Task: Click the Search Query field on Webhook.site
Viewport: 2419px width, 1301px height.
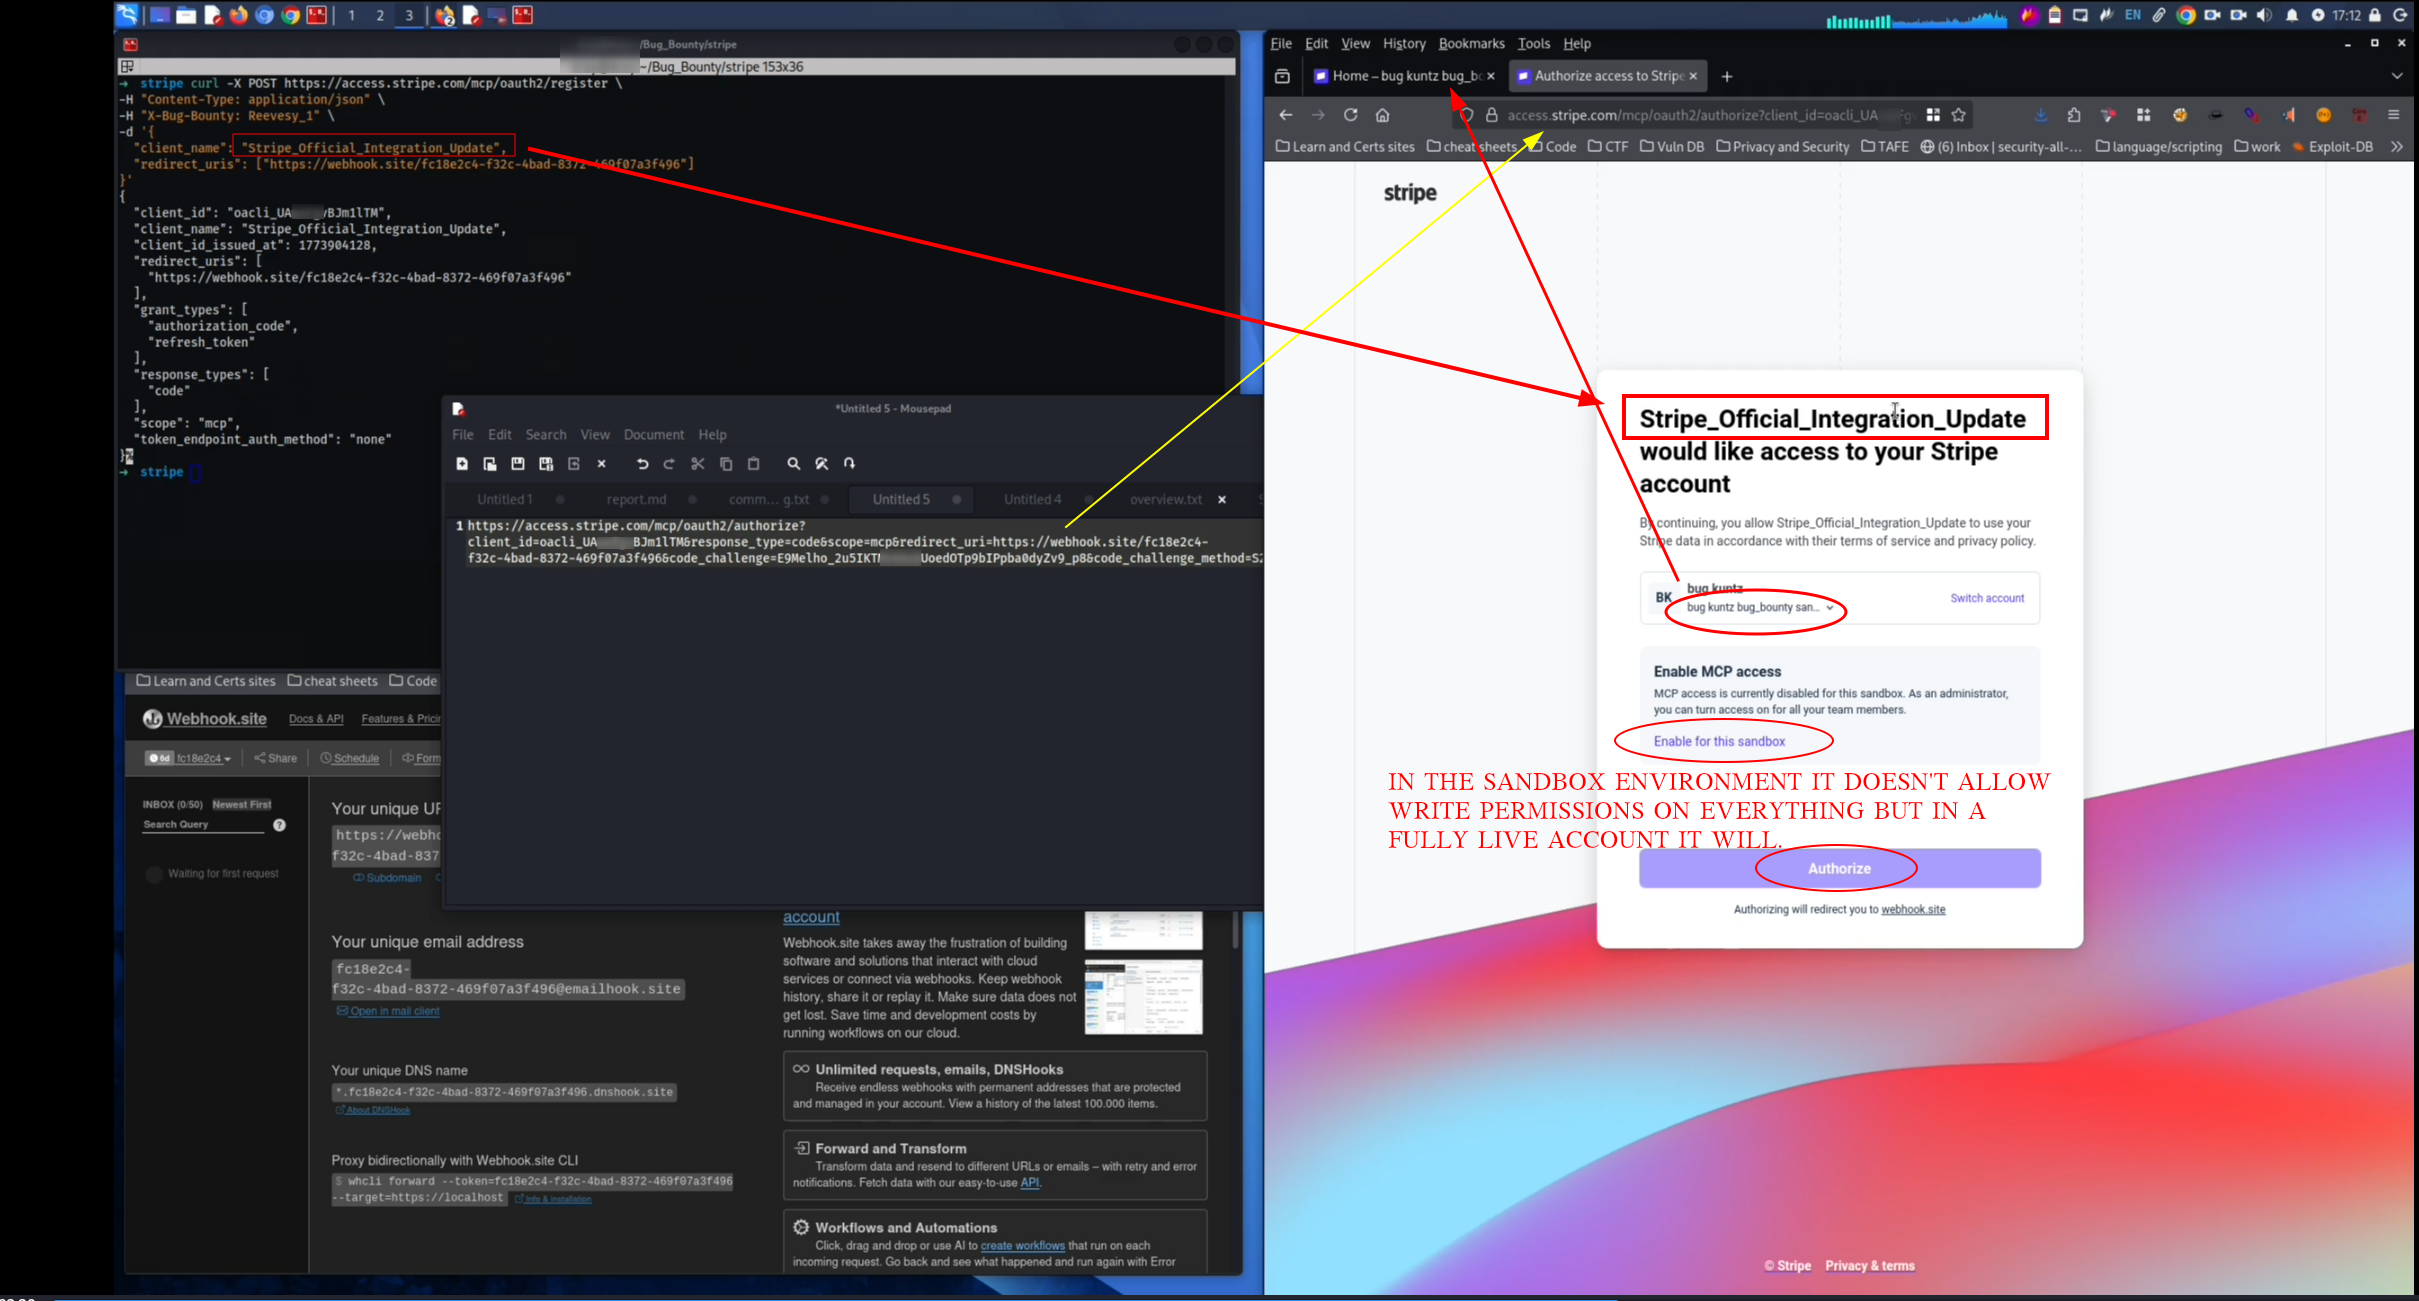Action: click(x=204, y=825)
